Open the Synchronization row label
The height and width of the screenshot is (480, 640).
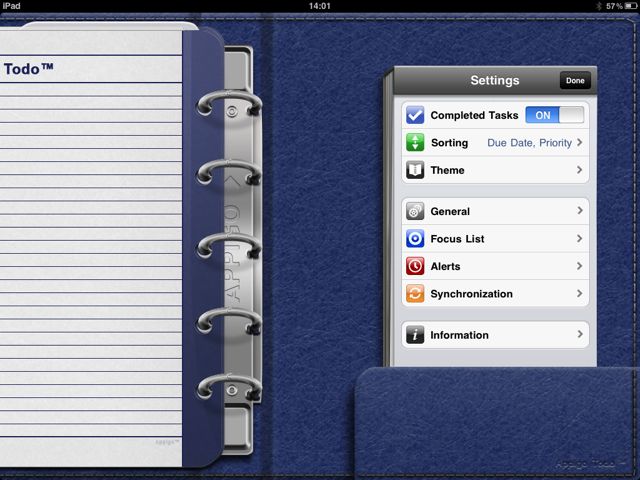click(x=471, y=294)
